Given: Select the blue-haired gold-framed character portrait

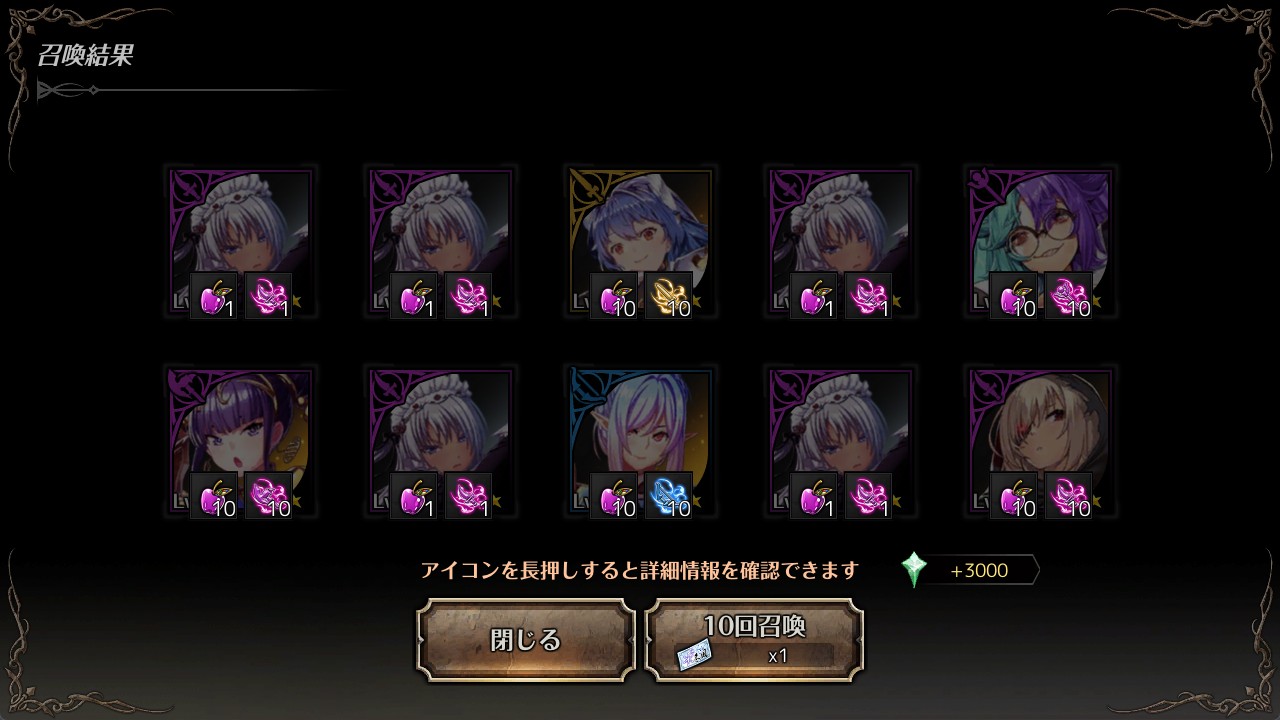Looking at the screenshot, I should [640, 242].
